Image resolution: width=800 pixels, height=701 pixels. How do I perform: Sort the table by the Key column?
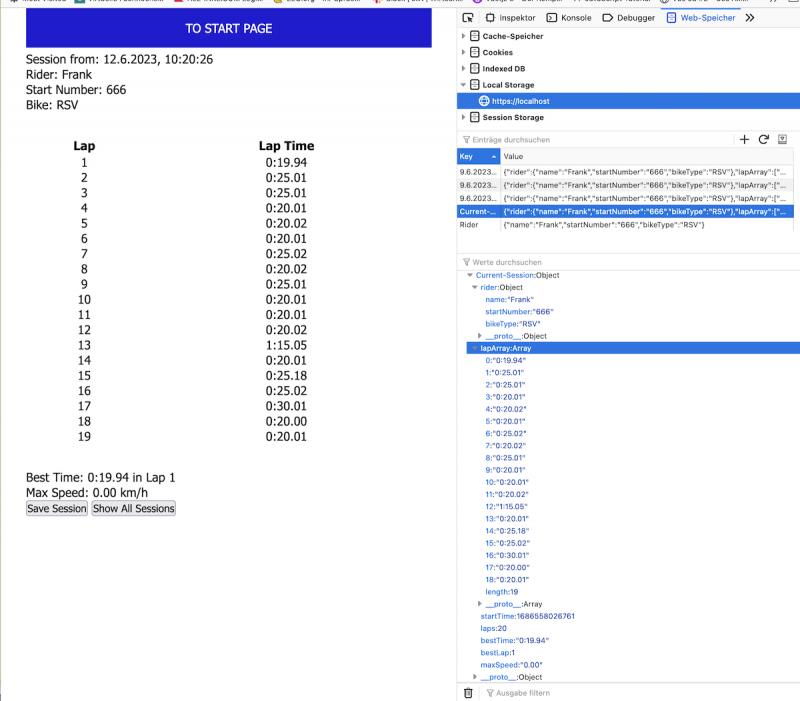[x=478, y=157]
